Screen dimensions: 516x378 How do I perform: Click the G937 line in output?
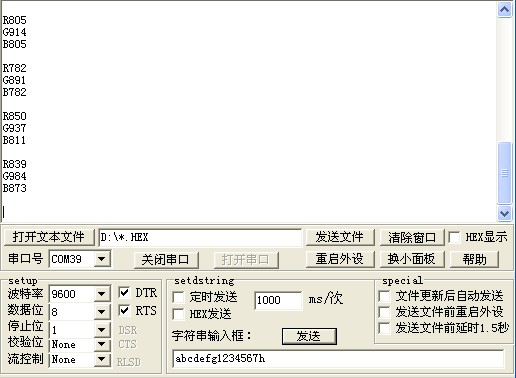14,128
